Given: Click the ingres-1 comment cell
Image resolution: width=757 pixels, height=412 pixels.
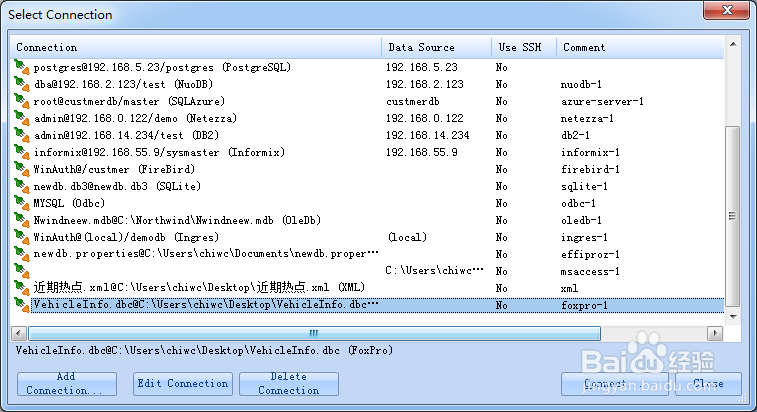Looking at the screenshot, I should tap(584, 237).
